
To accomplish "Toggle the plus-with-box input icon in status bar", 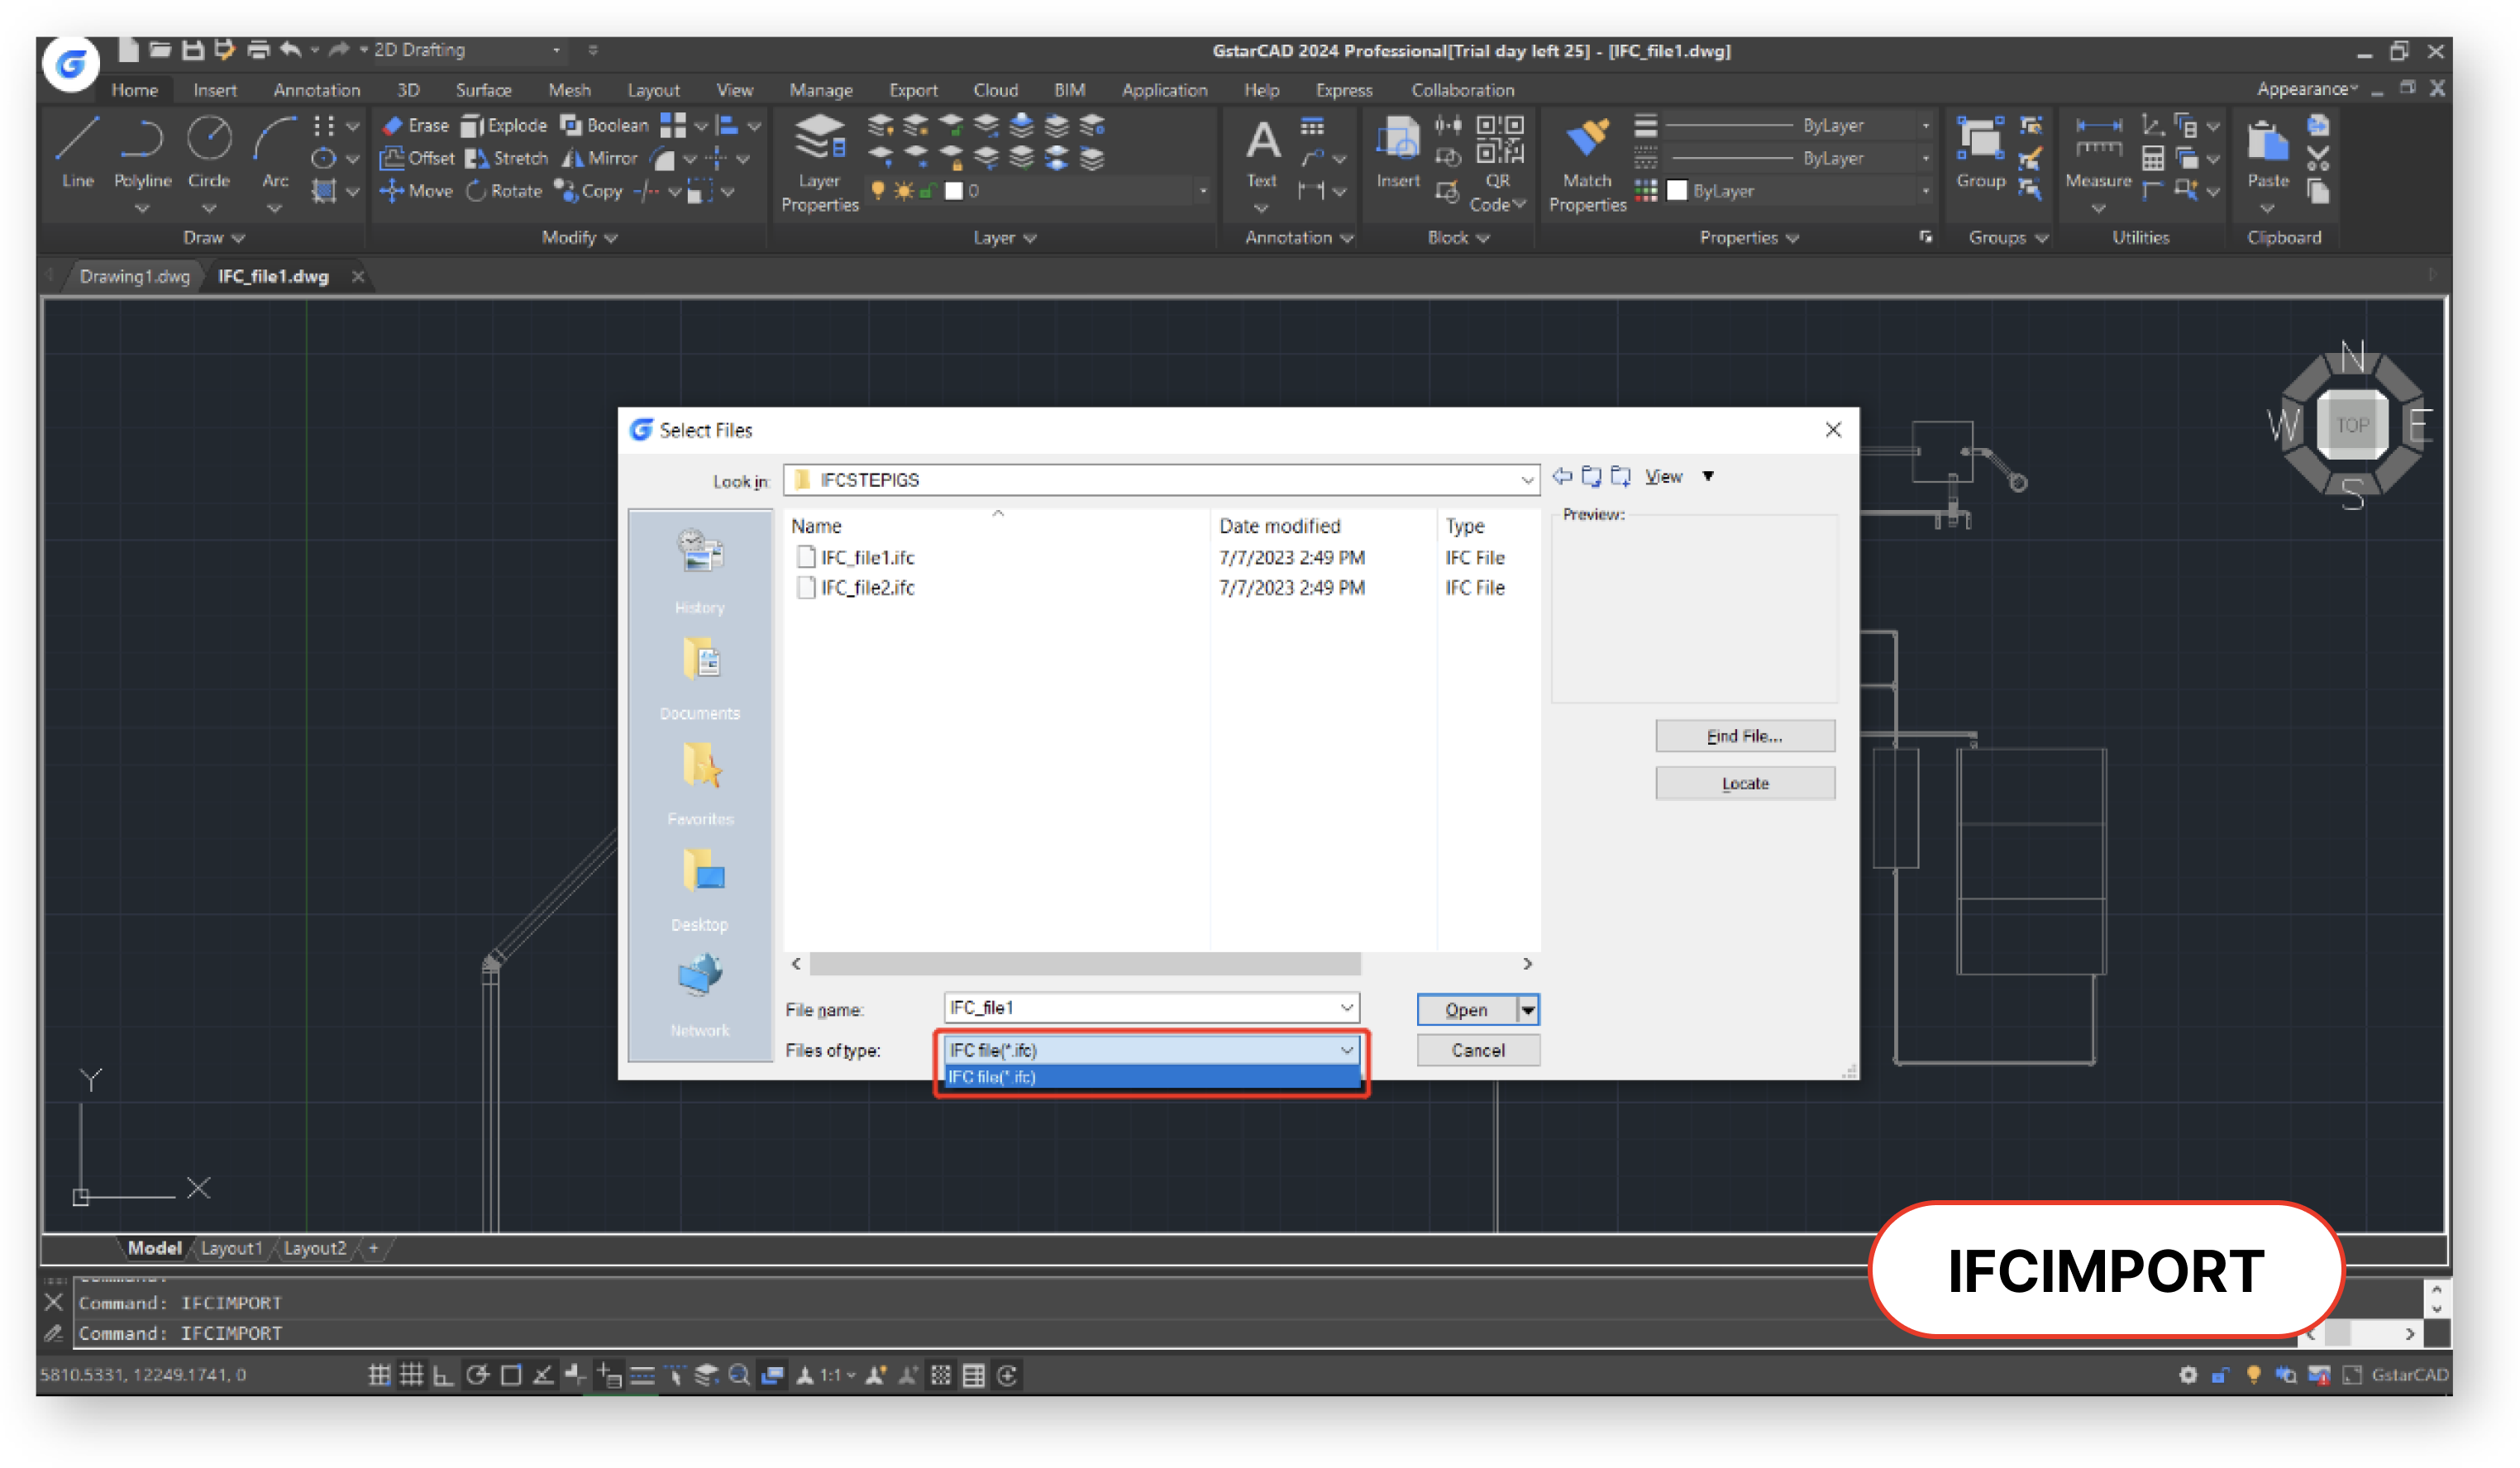I will point(609,1375).
